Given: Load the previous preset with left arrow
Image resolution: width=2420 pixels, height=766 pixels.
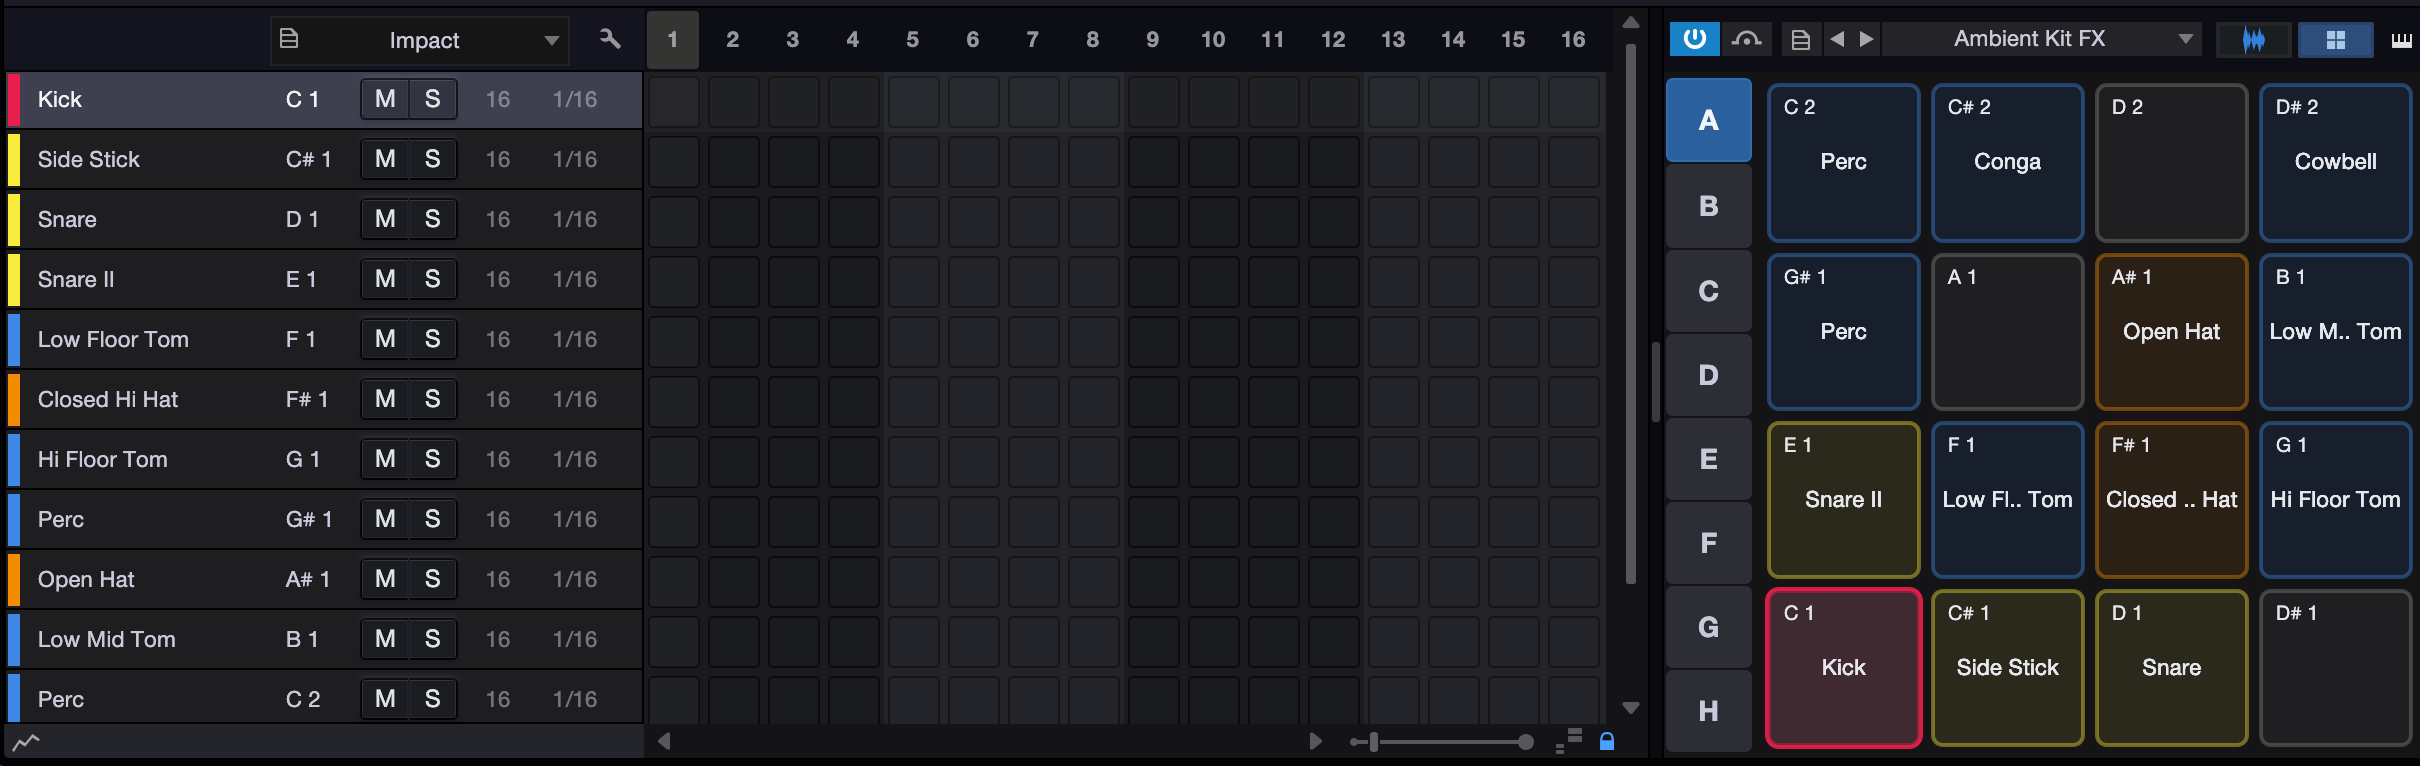Looking at the screenshot, I should pyautogui.click(x=1837, y=39).
